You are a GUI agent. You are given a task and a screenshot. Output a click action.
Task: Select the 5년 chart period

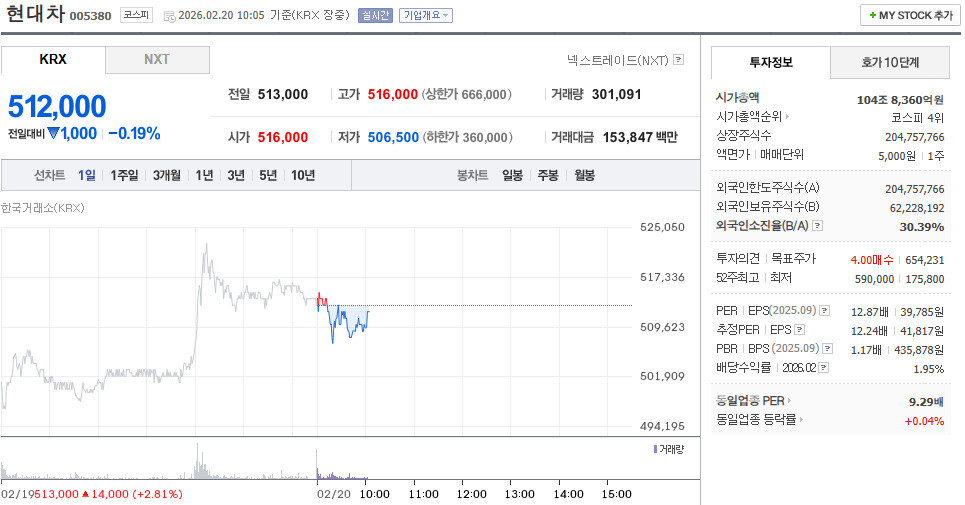coord(268,175)
